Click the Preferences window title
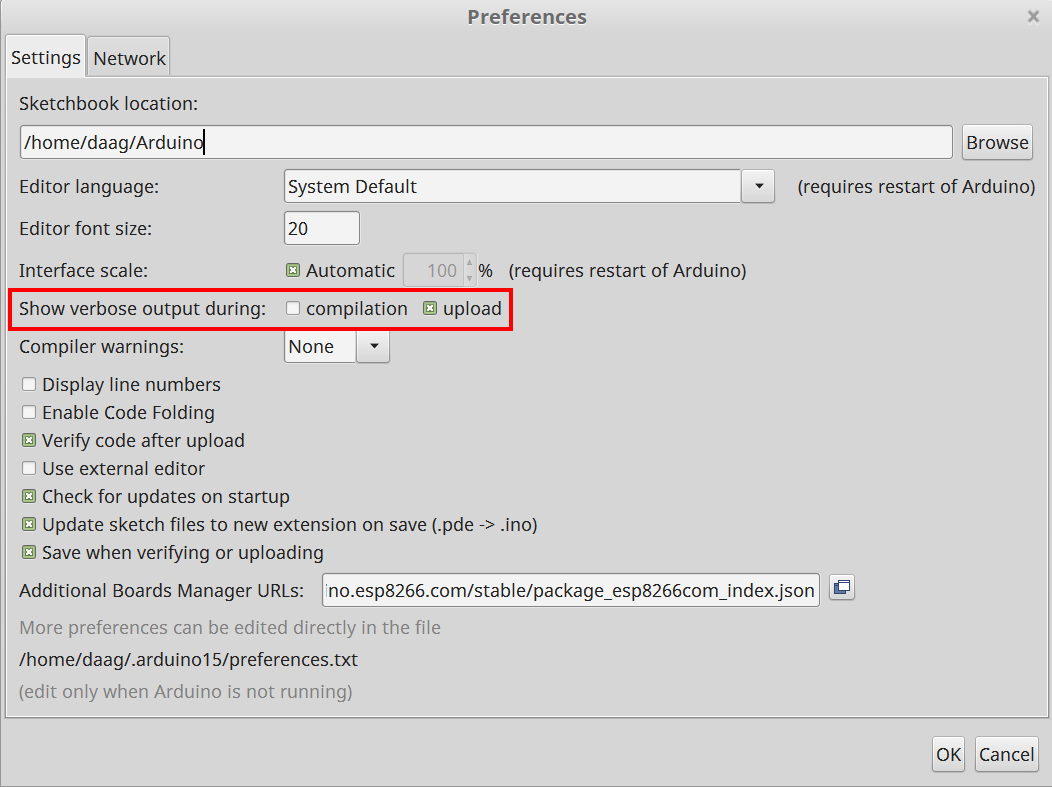Screen dimensions: 1052x787 click(527, 17)
